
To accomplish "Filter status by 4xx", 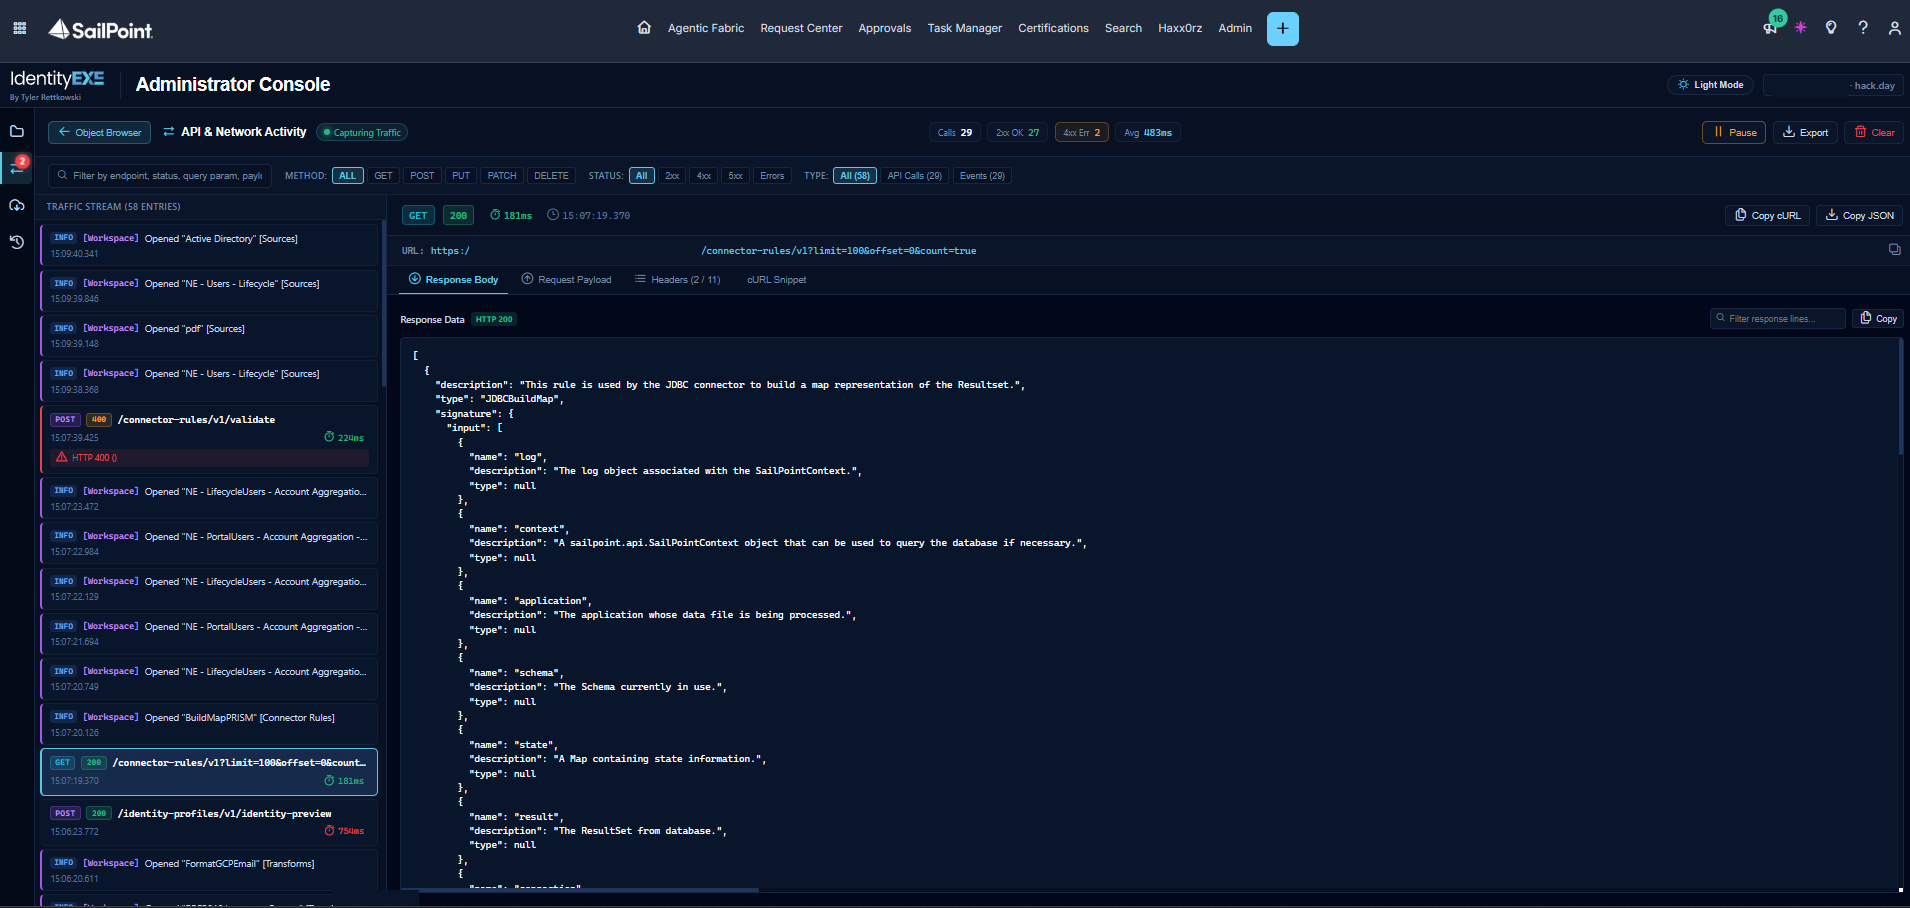I will click(704, 176).
